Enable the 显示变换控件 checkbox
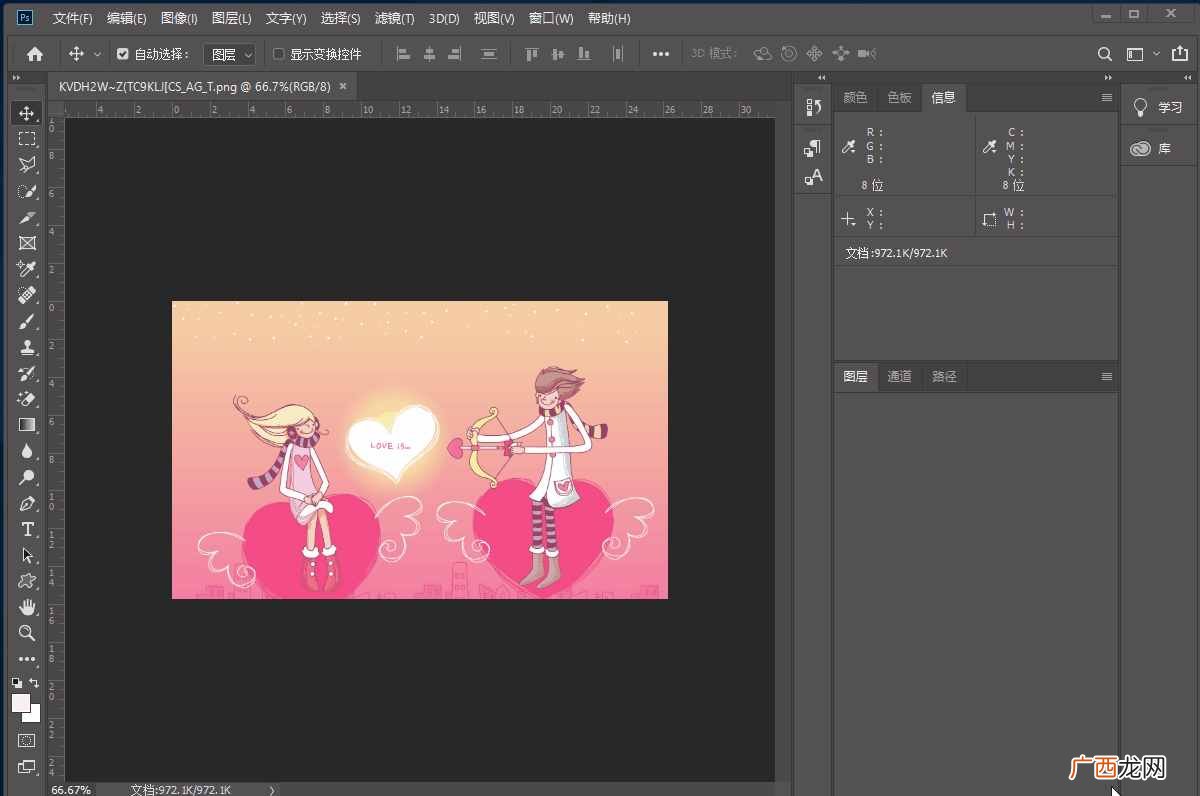The height and width of the screenshot is (796, 1200). pos(279,54)
